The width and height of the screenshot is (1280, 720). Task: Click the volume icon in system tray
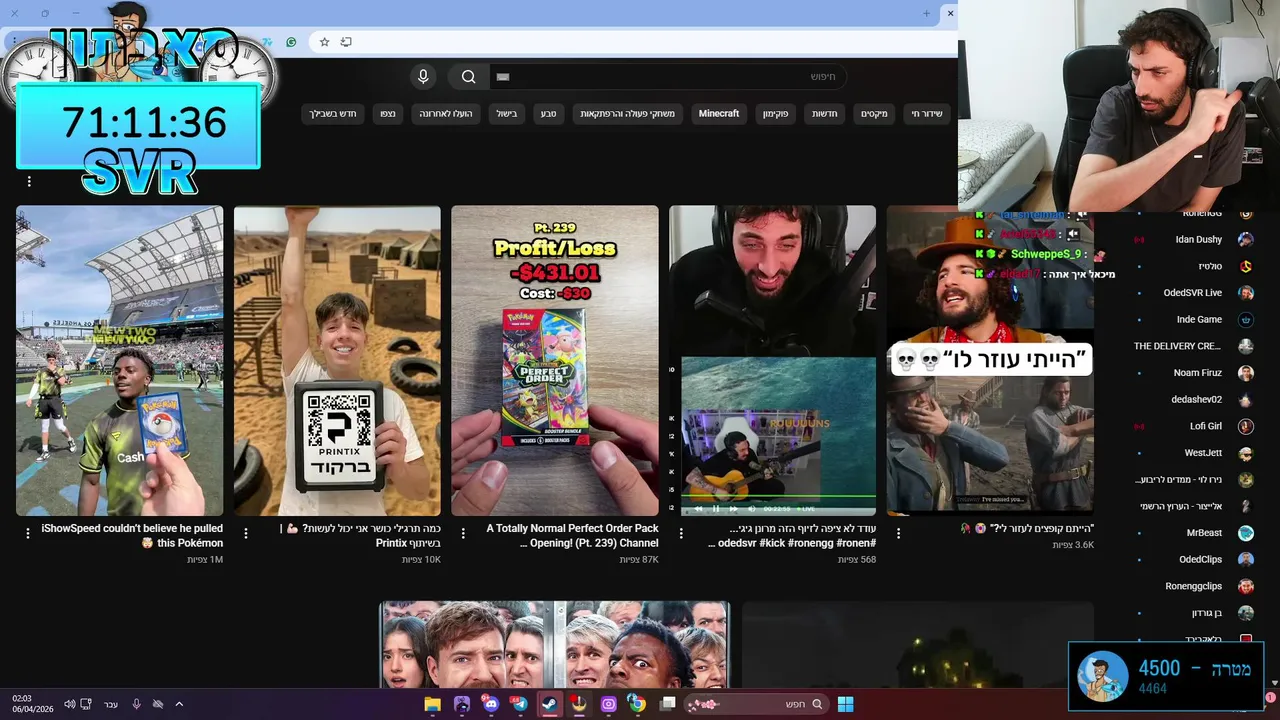(69, 704)
